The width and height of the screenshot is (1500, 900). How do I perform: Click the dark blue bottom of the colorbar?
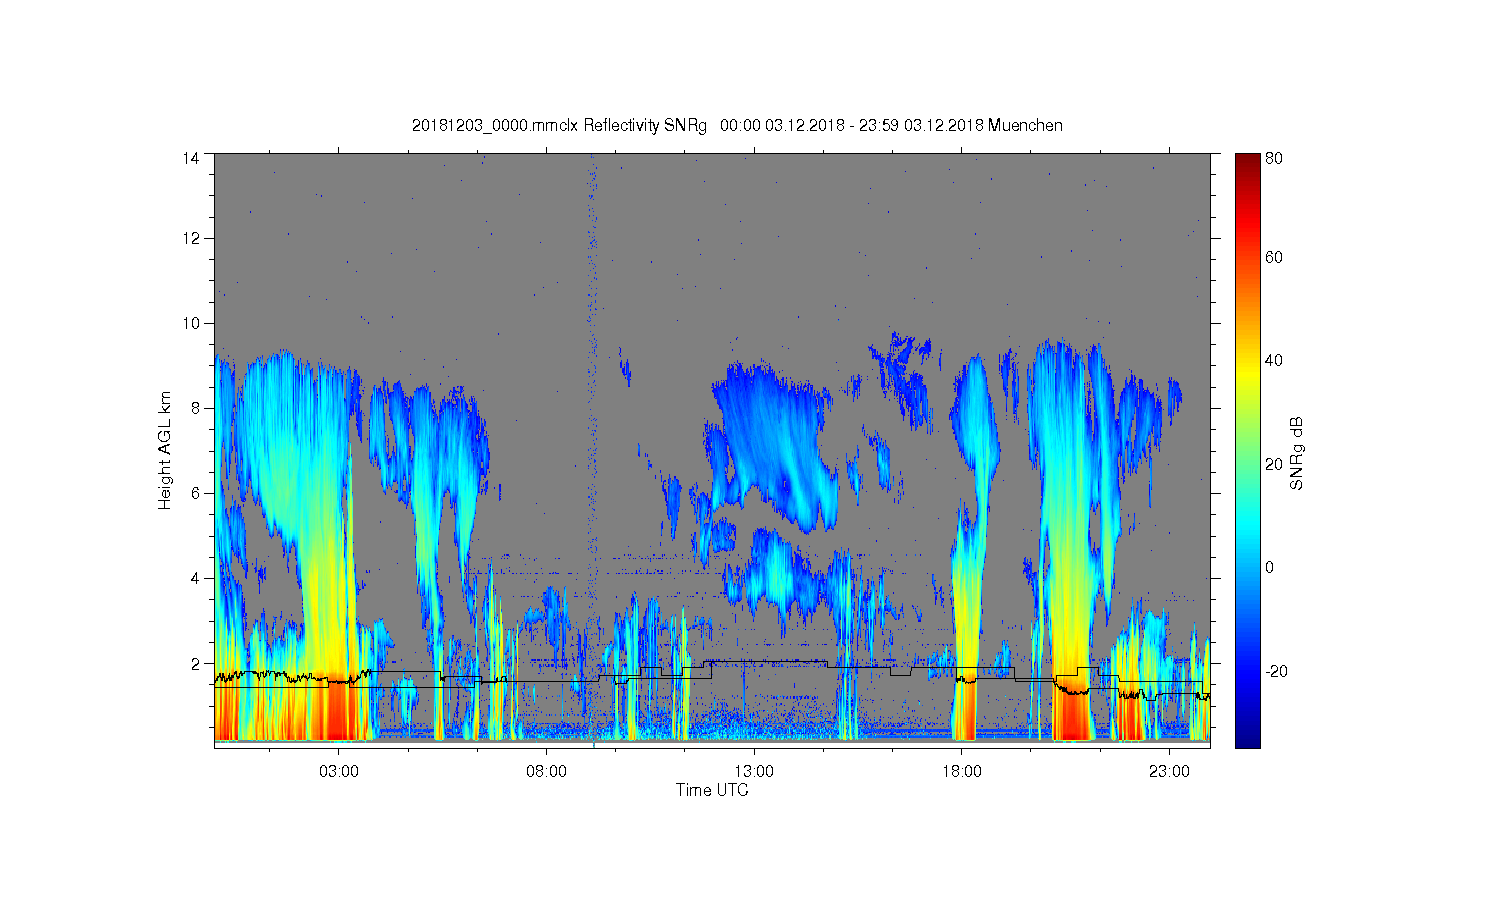pyautogui.click(x=1247, y=735)
